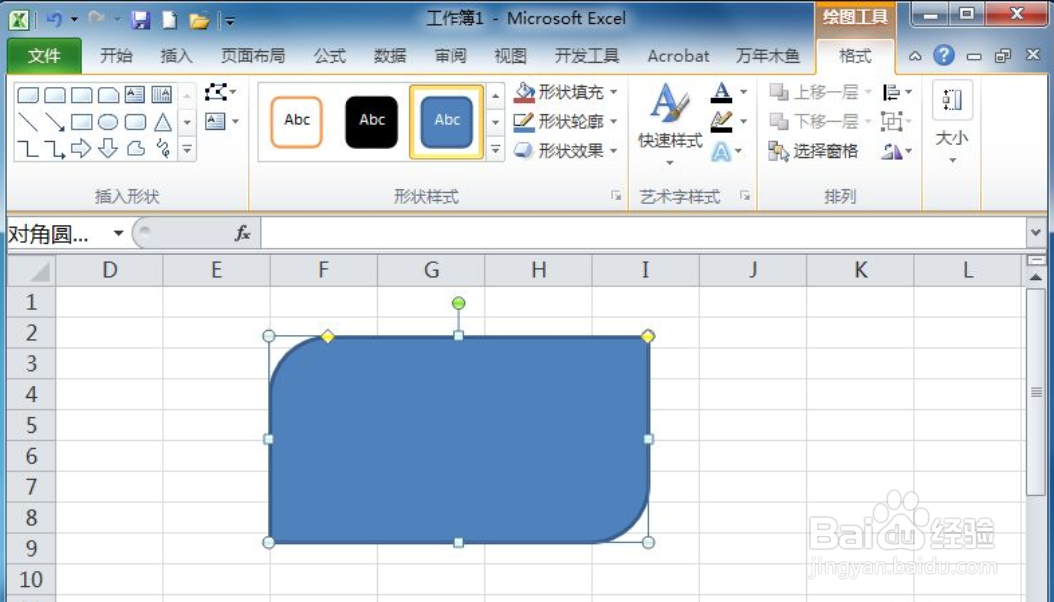Open Microsoft Excel Help question mark
This screenshot has height=602, width=1054.
(x=944, y=55)
